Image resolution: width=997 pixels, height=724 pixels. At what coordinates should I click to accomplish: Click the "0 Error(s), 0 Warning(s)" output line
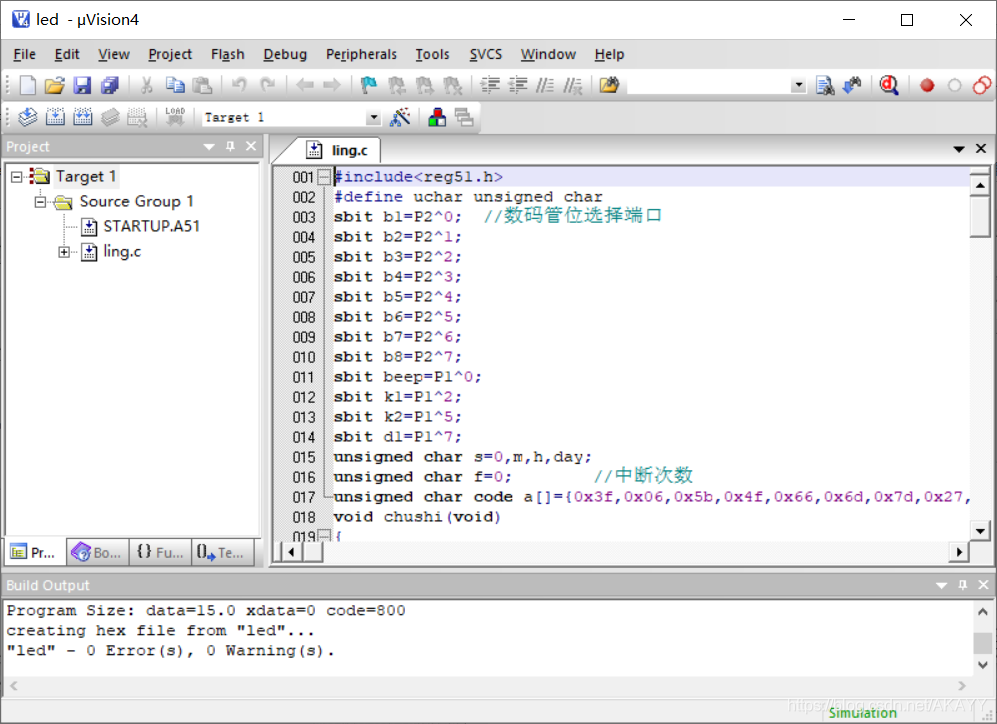coord(170,651)
